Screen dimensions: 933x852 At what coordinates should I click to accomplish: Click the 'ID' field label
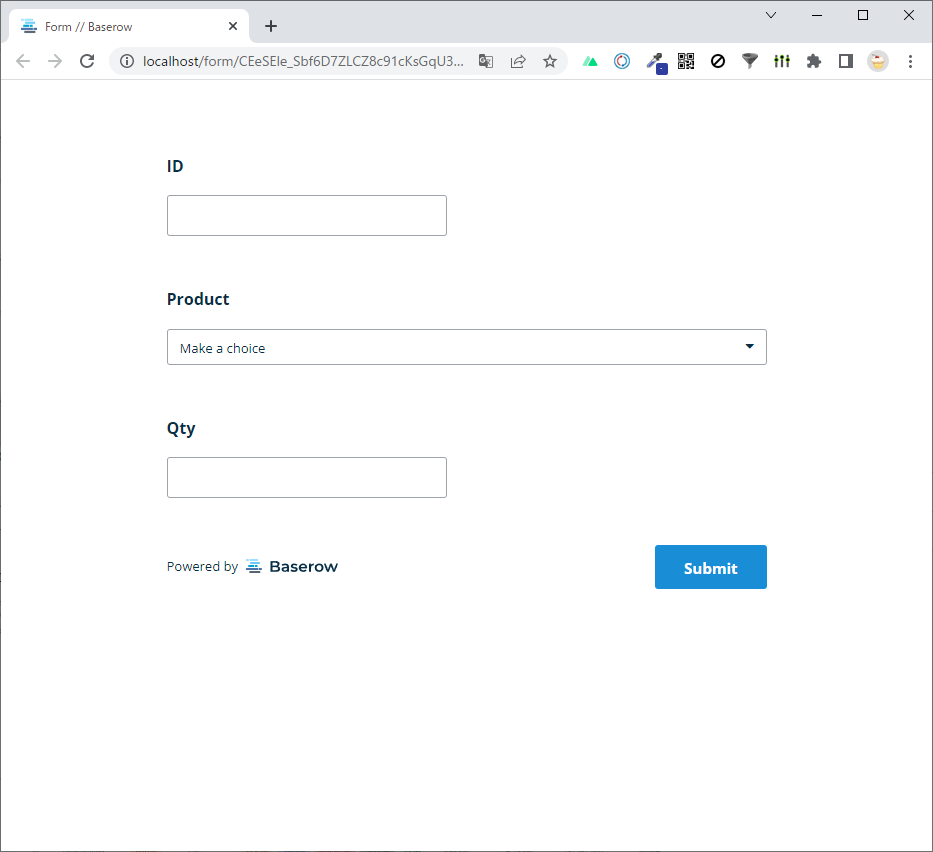(175, 166)
